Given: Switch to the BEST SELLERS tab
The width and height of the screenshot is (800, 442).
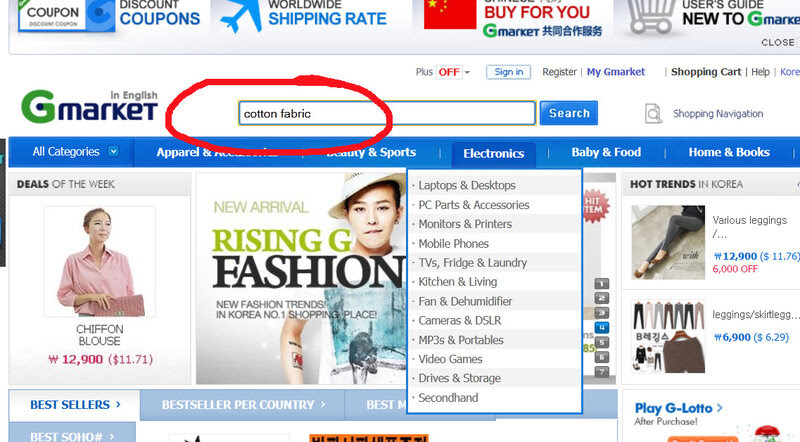Looking at the screenshot, I should (74, 405).
